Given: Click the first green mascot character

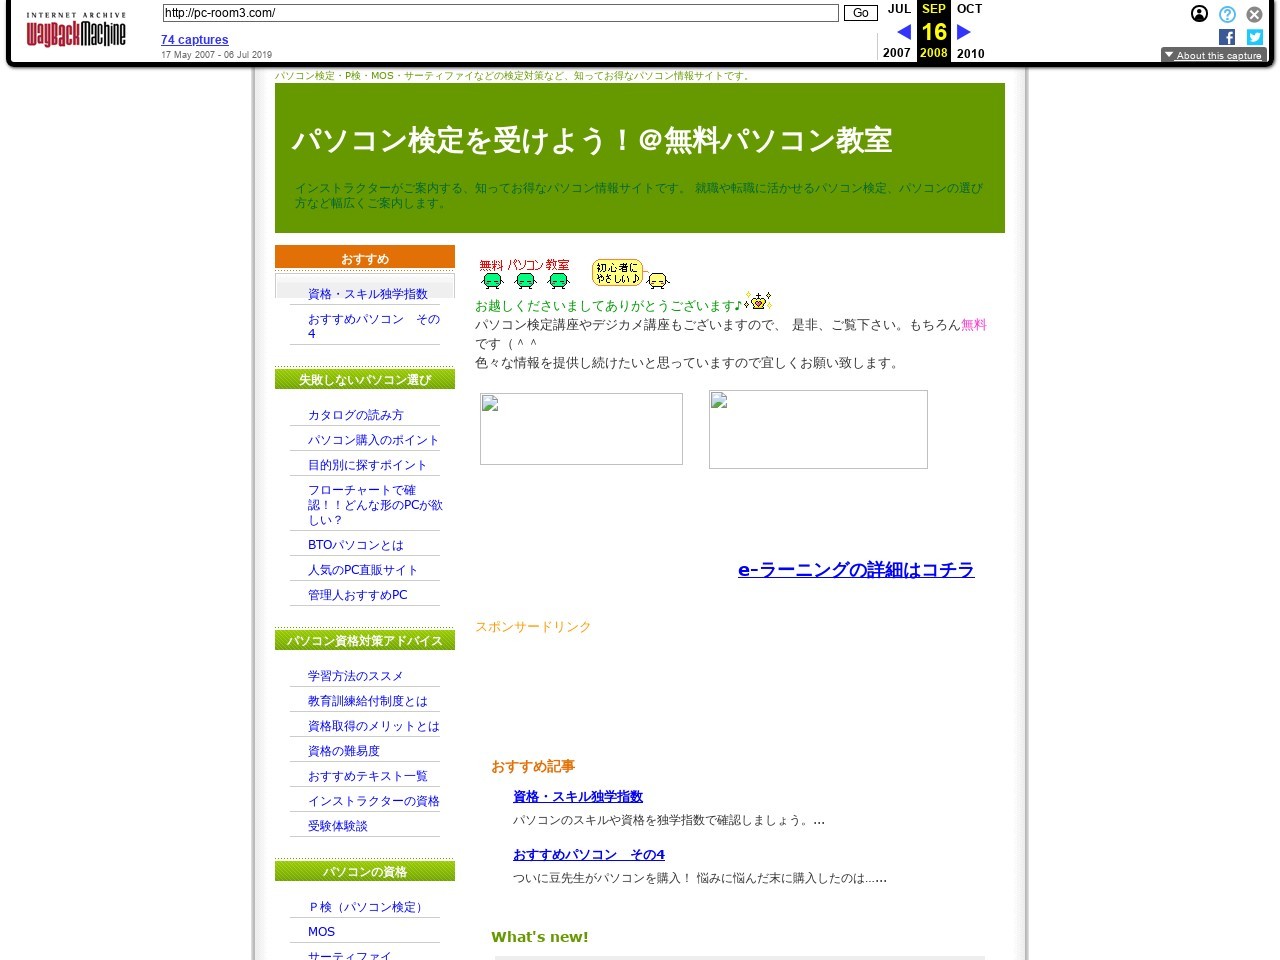Looking at the screenshot, I should [492, 278].
